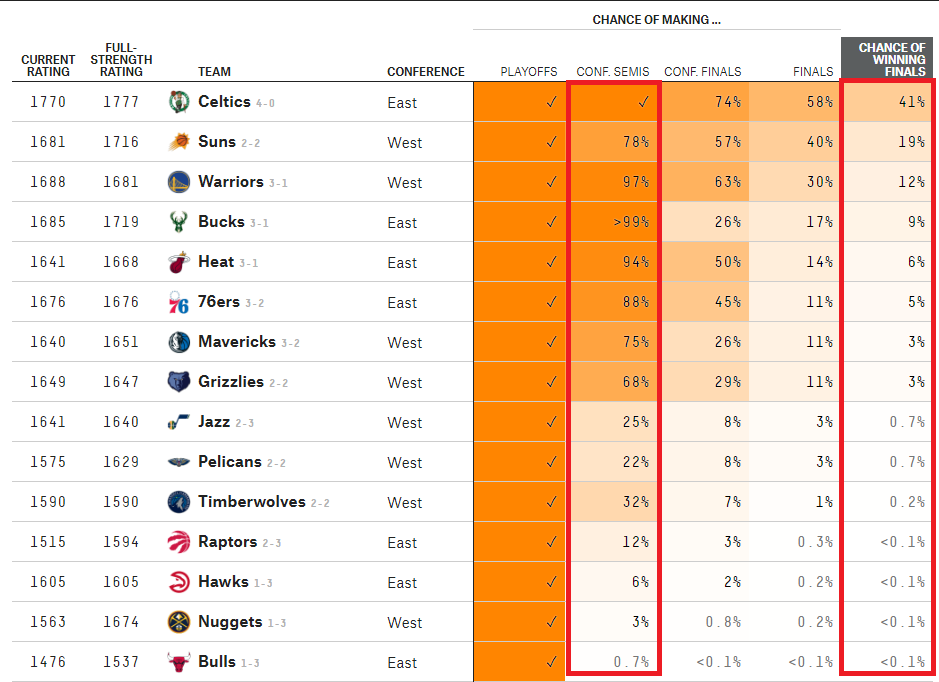This screenshot has width=939, height=682.
Task: Click the Conference column header
Action: point(426,72)
